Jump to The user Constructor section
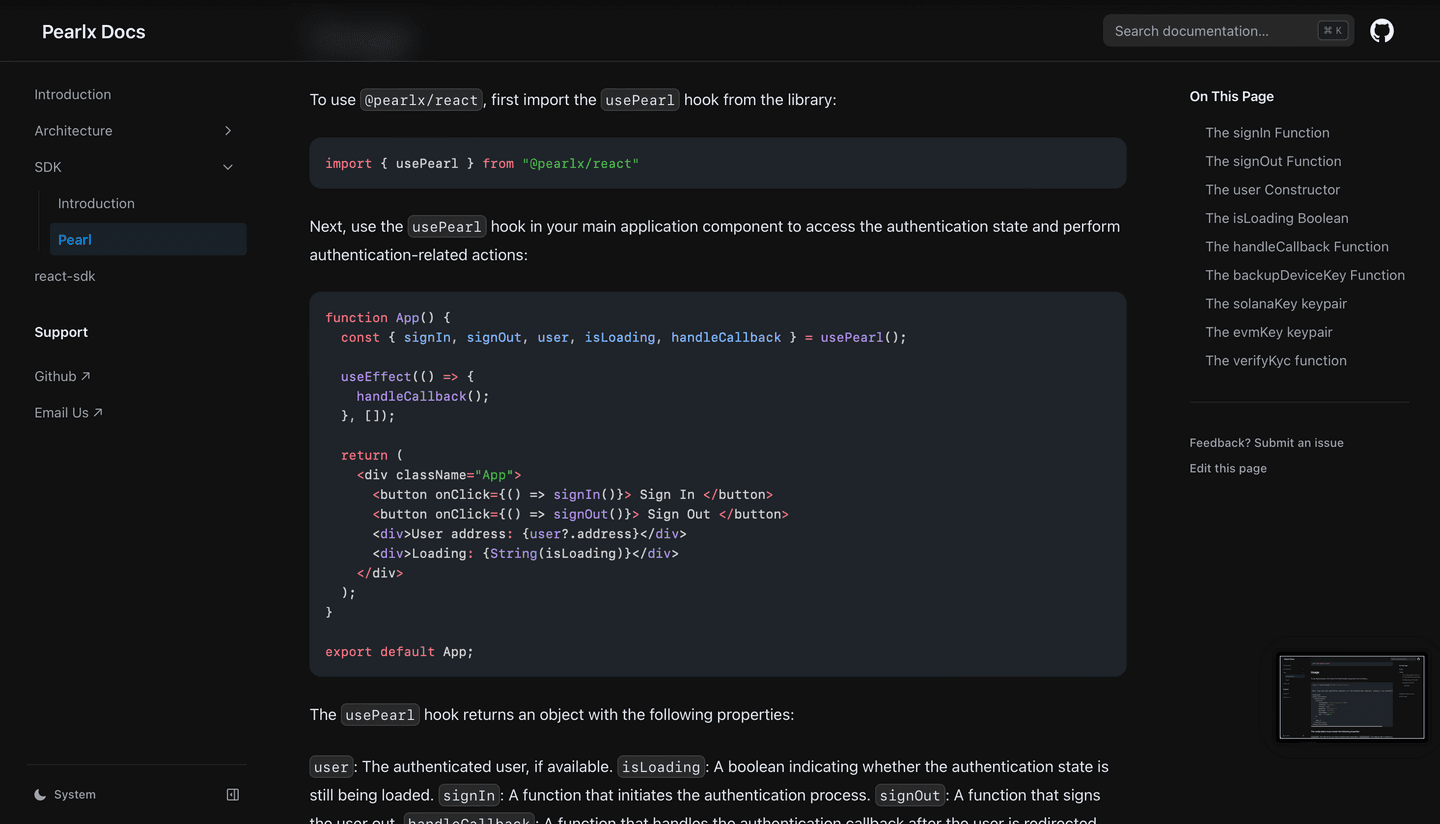Viewport: 1440px width, 824px height. [1272, 190]
